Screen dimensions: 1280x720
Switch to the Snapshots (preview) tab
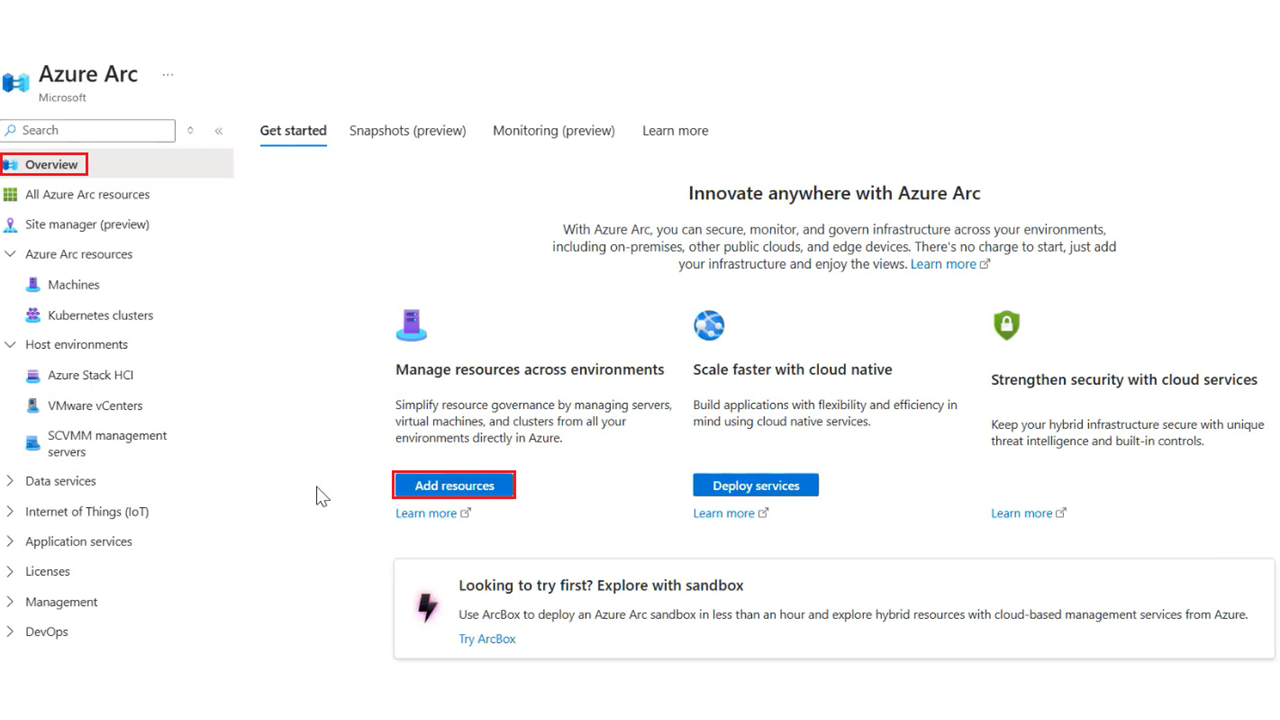pos(407,130)
